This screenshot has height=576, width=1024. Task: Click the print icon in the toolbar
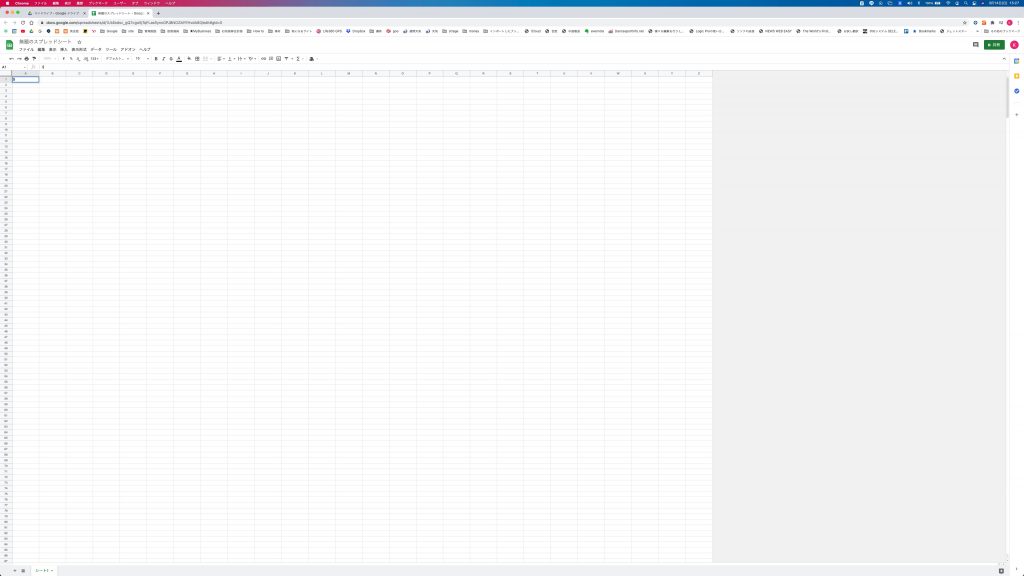coord(26,58)
